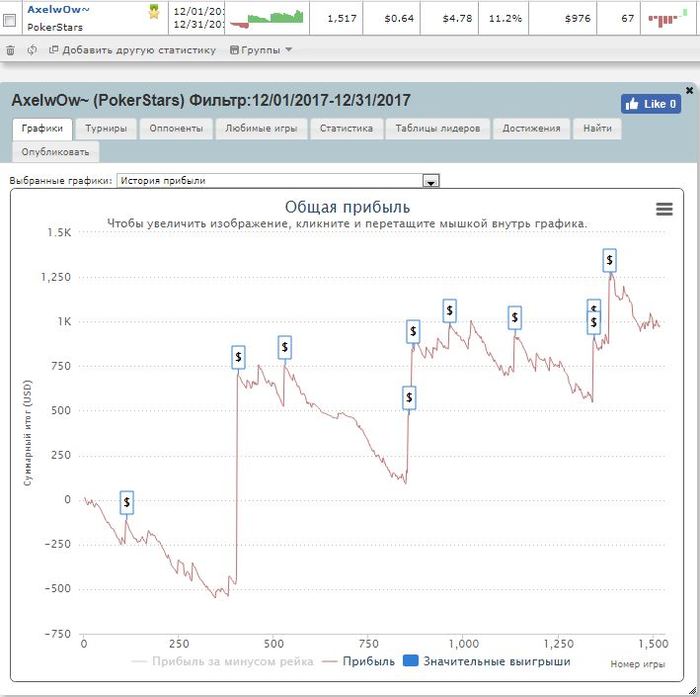Click the dollar marker near game 110
Image resolution: width=700 pixels, height=697 pixels.
(x=127, y=502)
